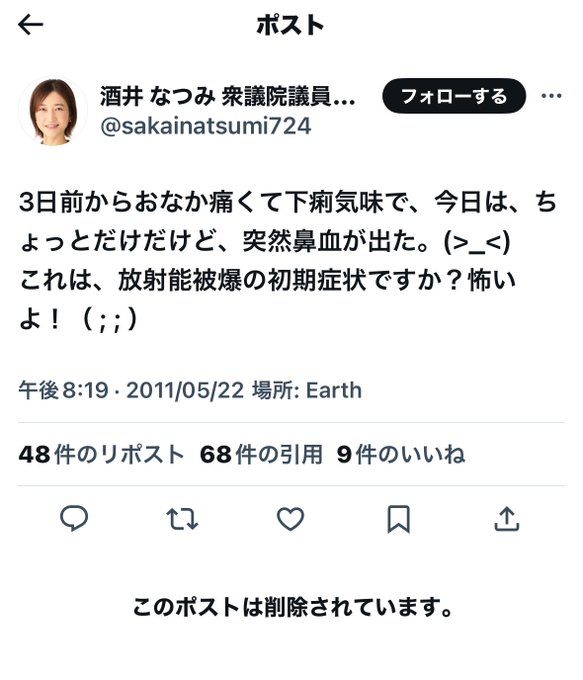Click the 午後8:19 post time
The height and width of the screenshot is (680, 583).
(x=63, y=390)
